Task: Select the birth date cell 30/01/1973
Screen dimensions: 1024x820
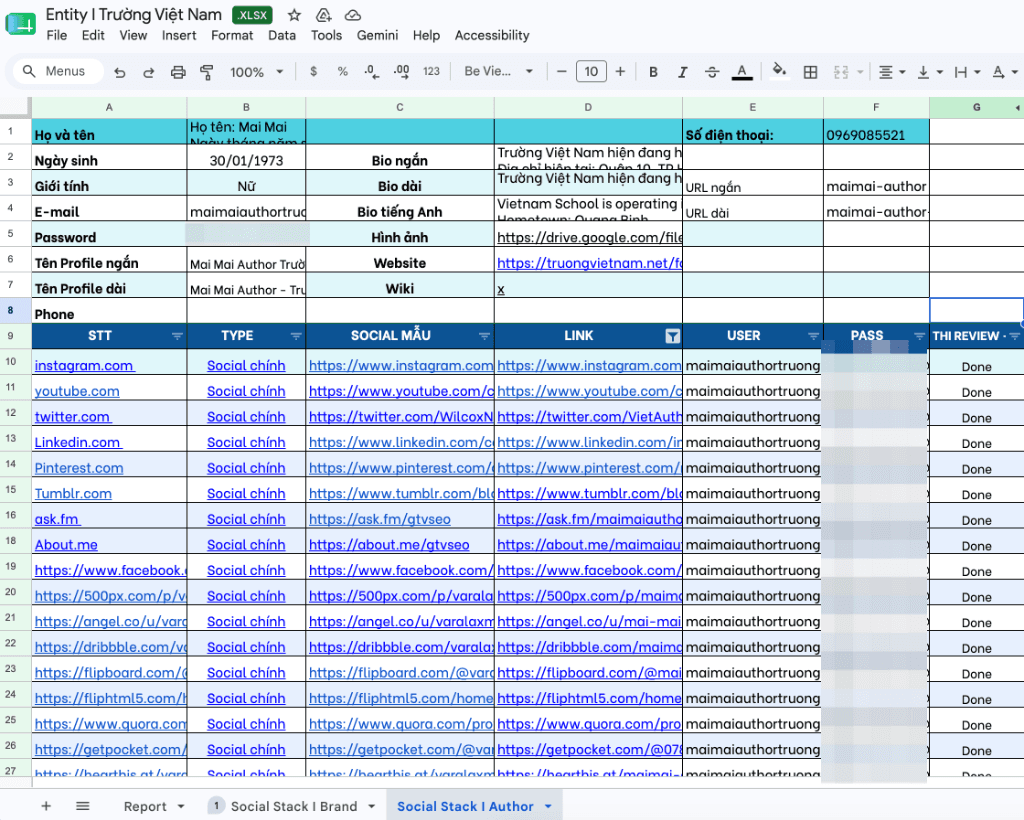Action: point(246,157)
